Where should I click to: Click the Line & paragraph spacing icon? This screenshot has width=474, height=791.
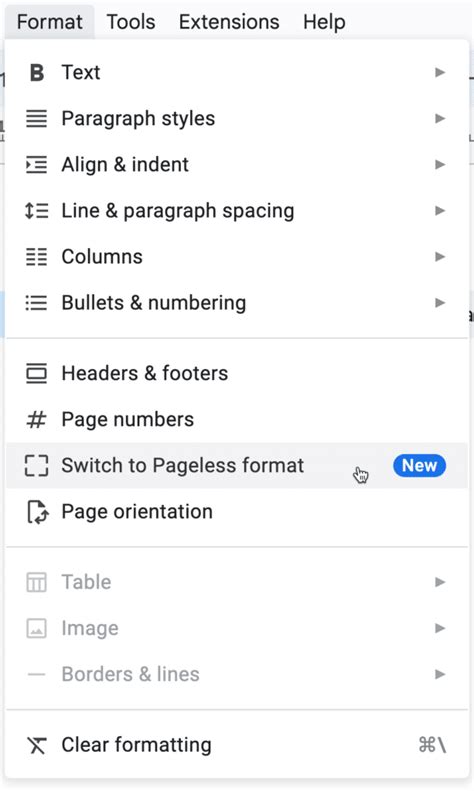pos(36,210)
